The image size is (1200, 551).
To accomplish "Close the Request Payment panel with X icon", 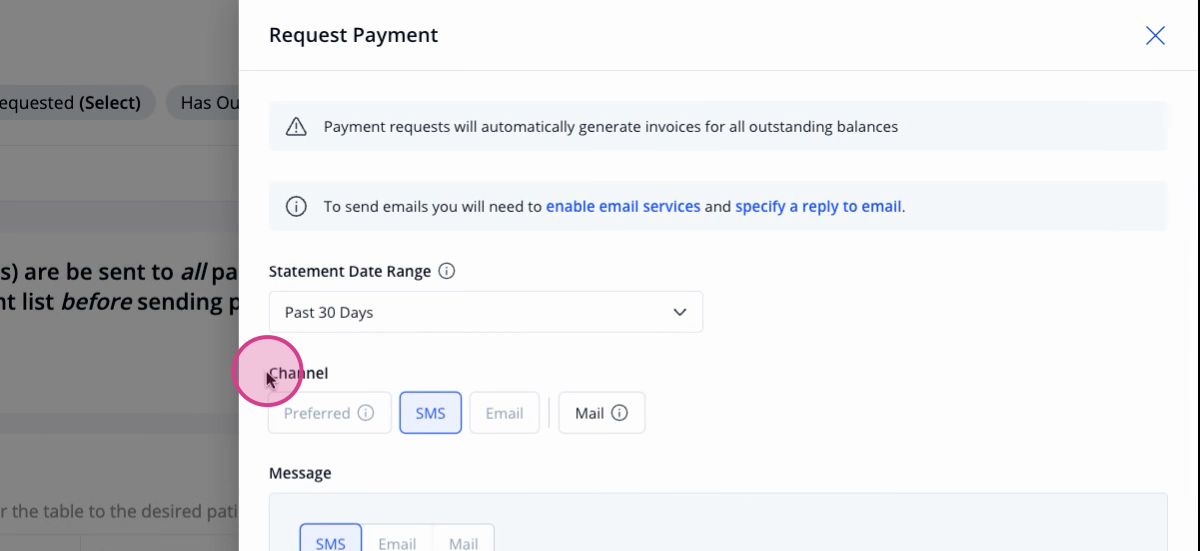I will click(x=1155, y=36).
